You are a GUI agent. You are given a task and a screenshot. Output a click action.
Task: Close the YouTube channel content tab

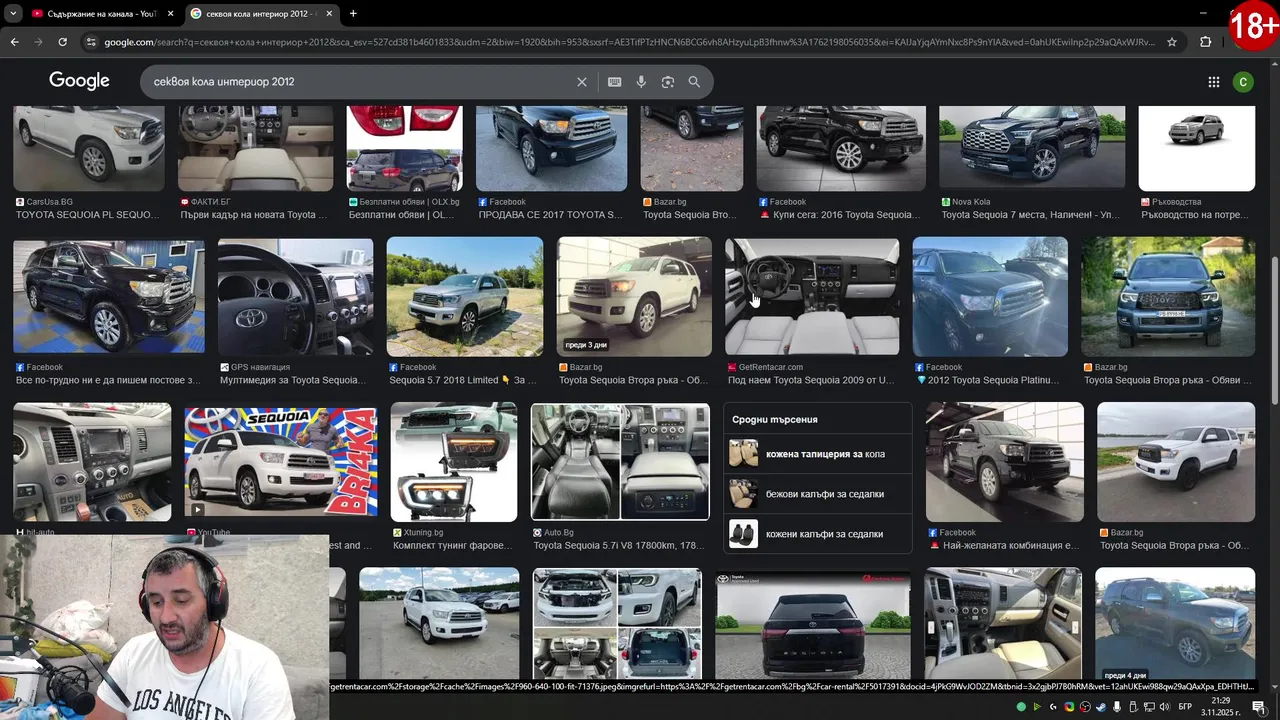click(170, 14)
